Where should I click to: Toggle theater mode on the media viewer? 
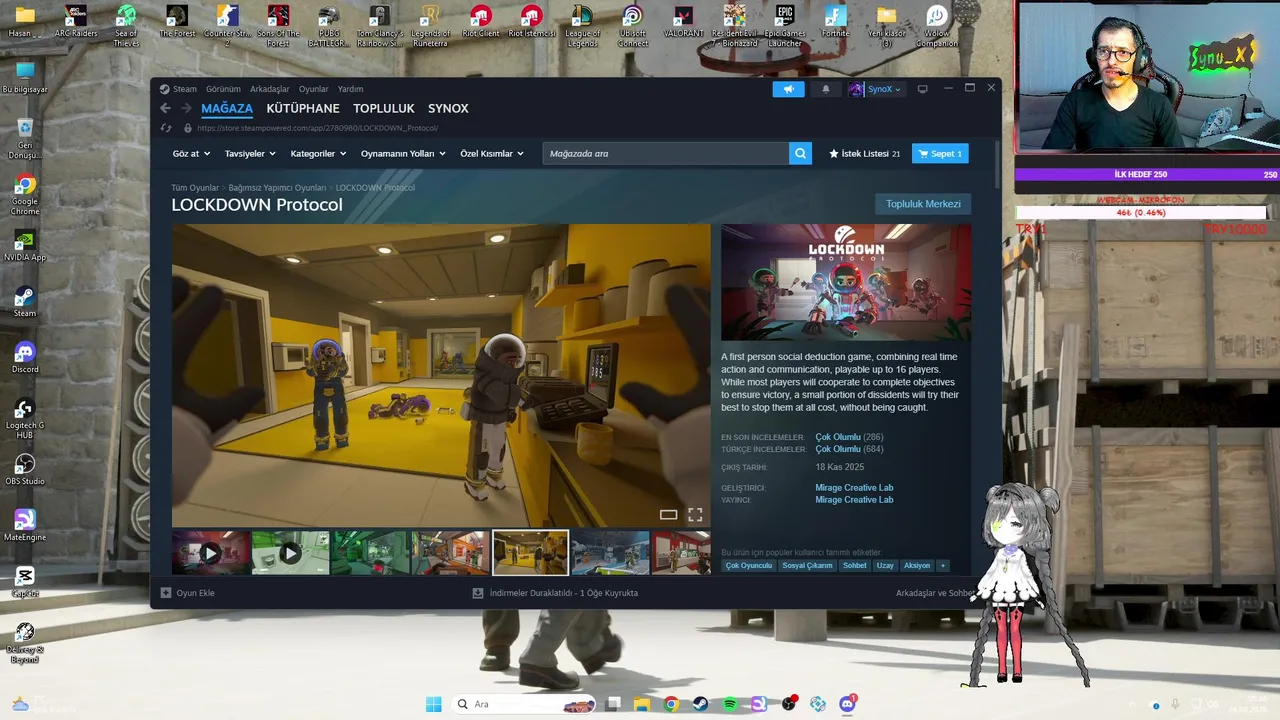click(668, 515)
